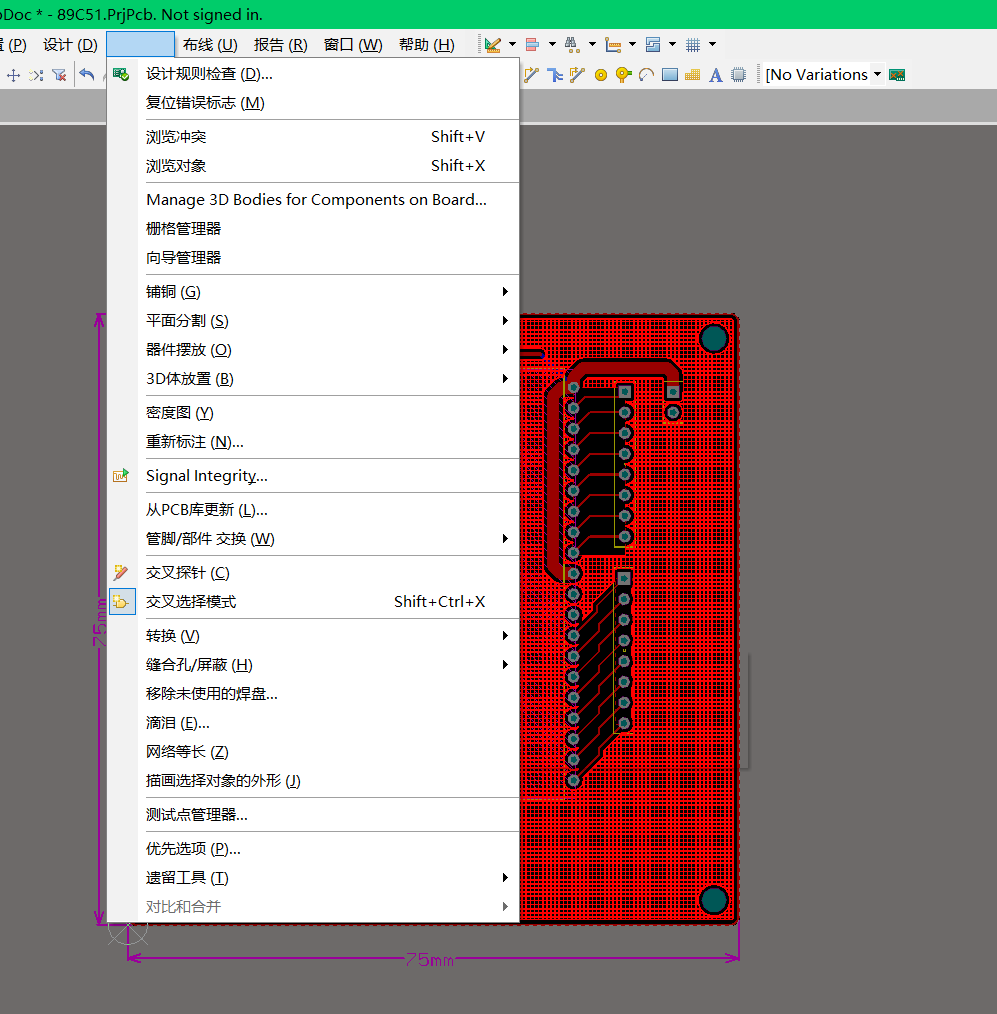Choose 交叉探针 (C) menu entry
997x1014 pixels.
(313, 573)
